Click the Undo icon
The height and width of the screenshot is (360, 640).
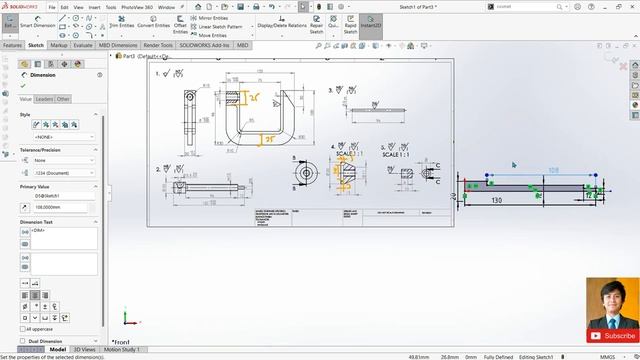pyautogui.click(x=271, y=7)
